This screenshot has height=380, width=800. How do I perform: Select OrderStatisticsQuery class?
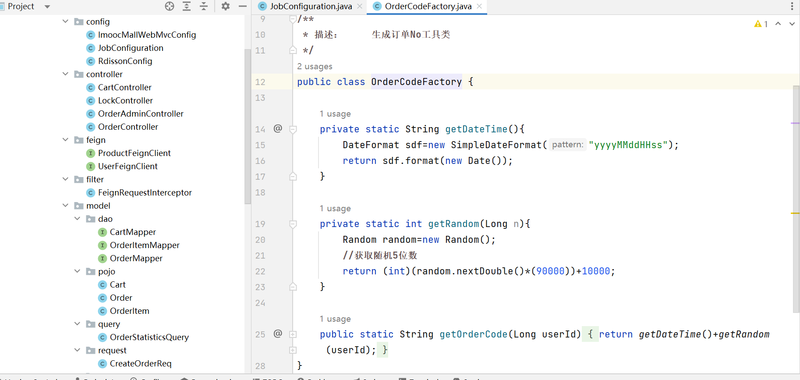click(x=149, y=337)
